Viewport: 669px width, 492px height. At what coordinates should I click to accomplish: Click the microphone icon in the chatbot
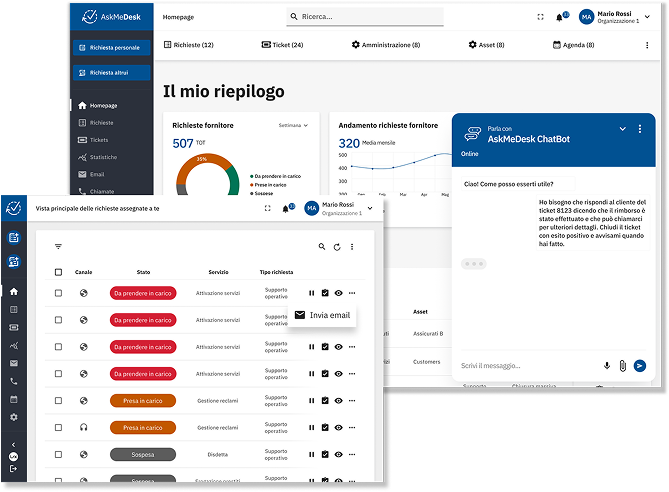(x=607, y=366)
